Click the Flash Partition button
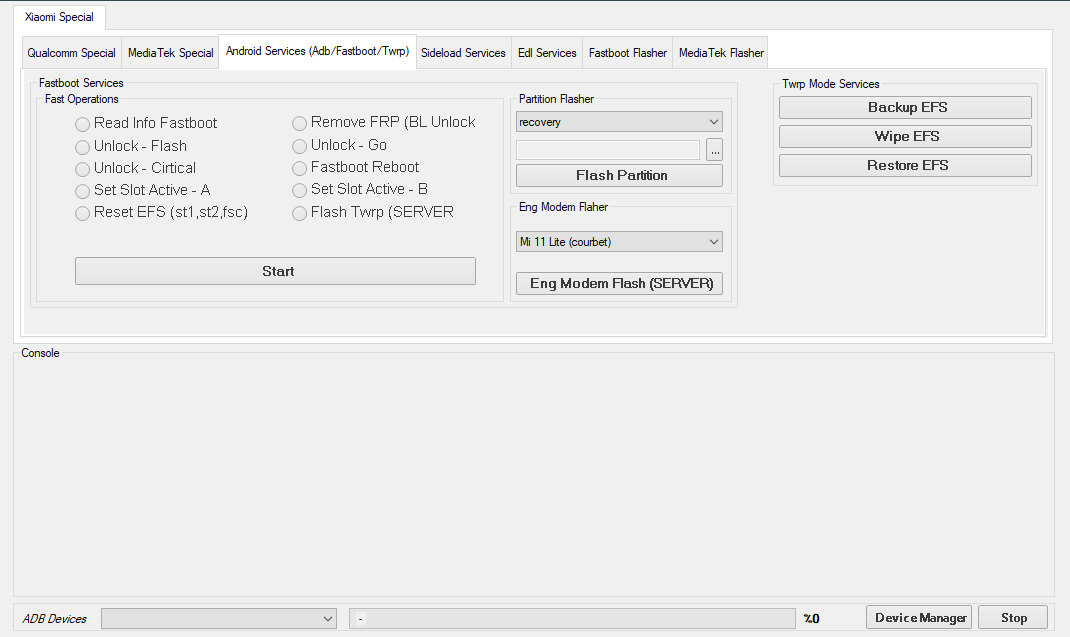 click(x=618, y=175)
